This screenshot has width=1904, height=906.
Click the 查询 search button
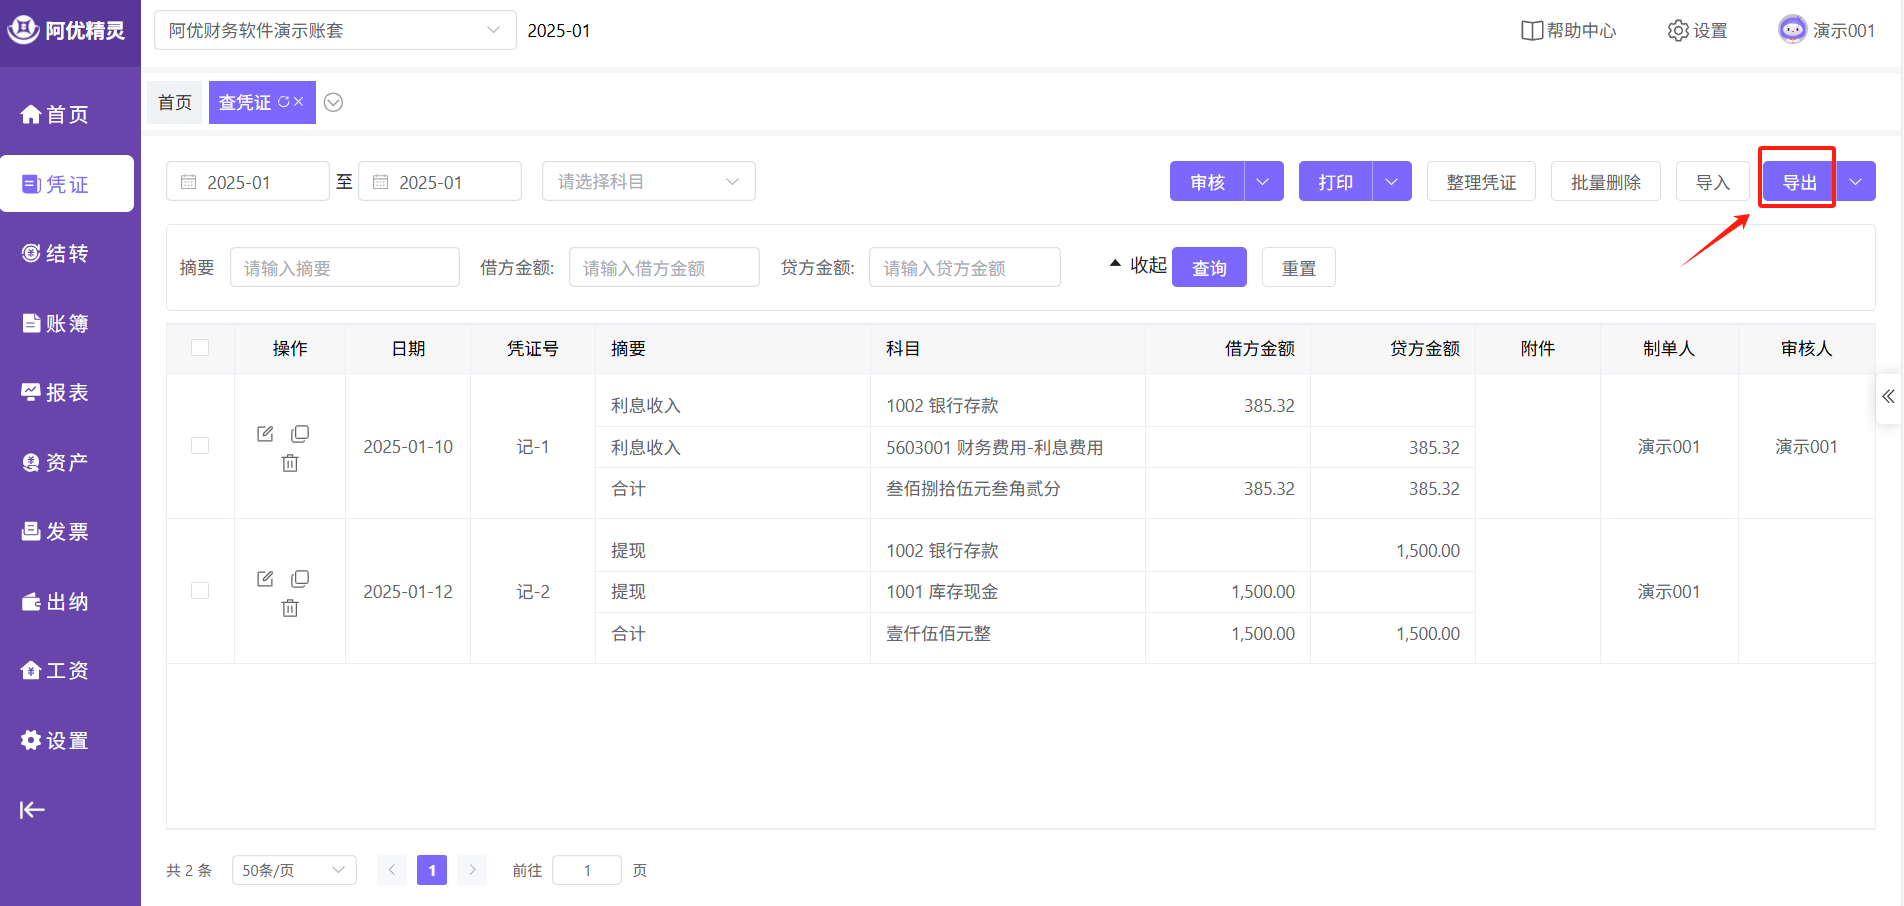click(1209, 268)
